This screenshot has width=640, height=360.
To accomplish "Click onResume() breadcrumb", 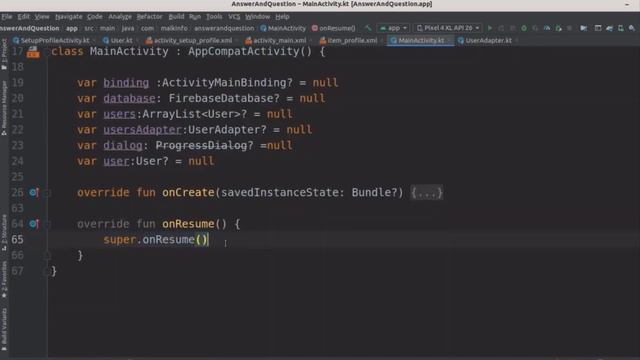I will tap(333, 28).
